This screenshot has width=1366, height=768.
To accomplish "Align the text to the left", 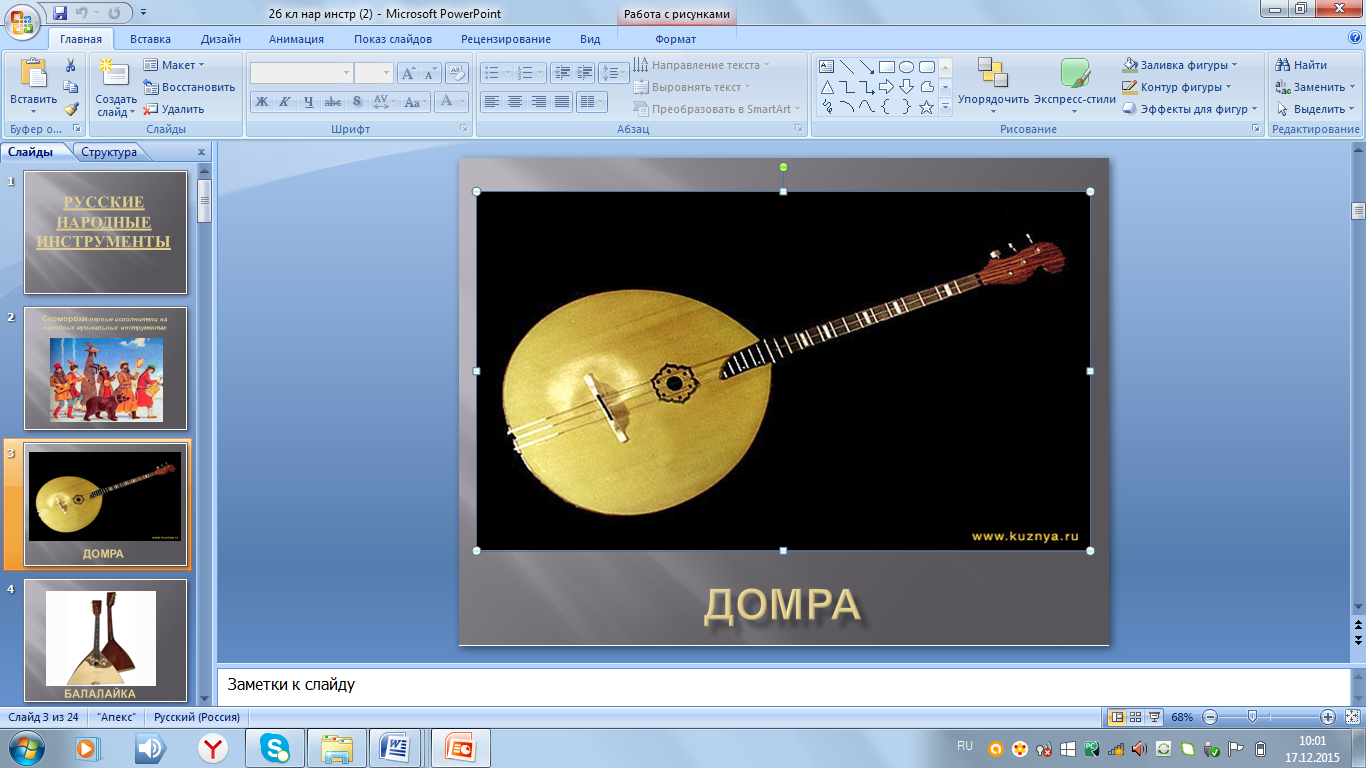I will coord(491,101).
